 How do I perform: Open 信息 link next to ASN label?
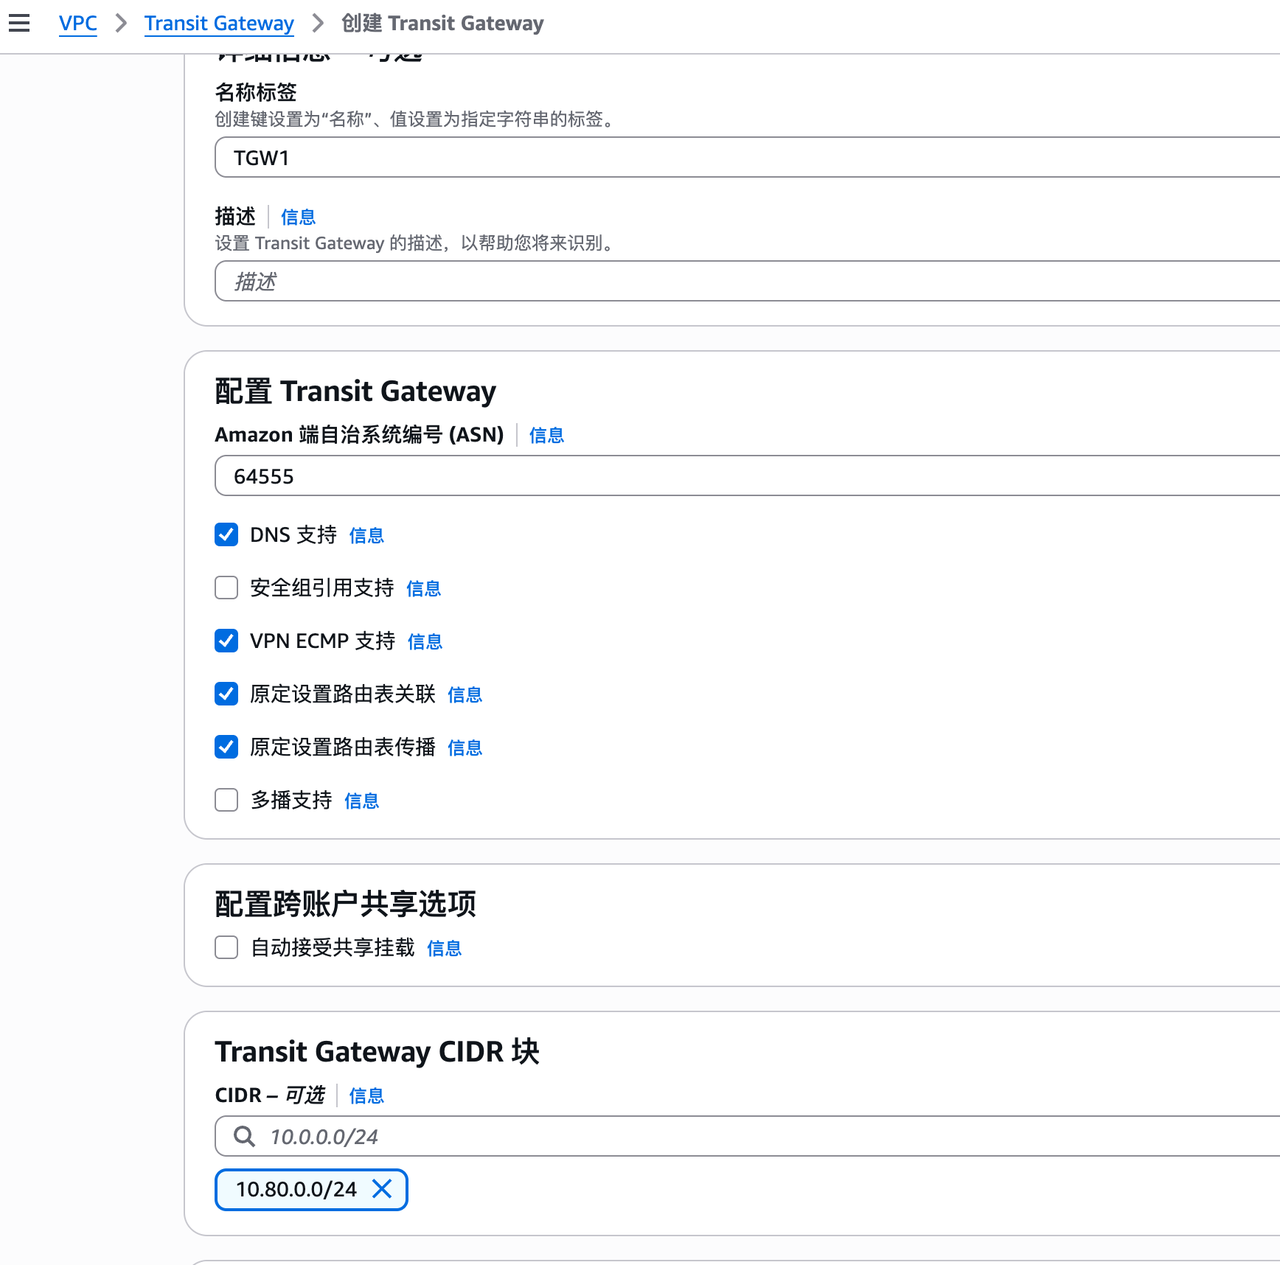546,435
